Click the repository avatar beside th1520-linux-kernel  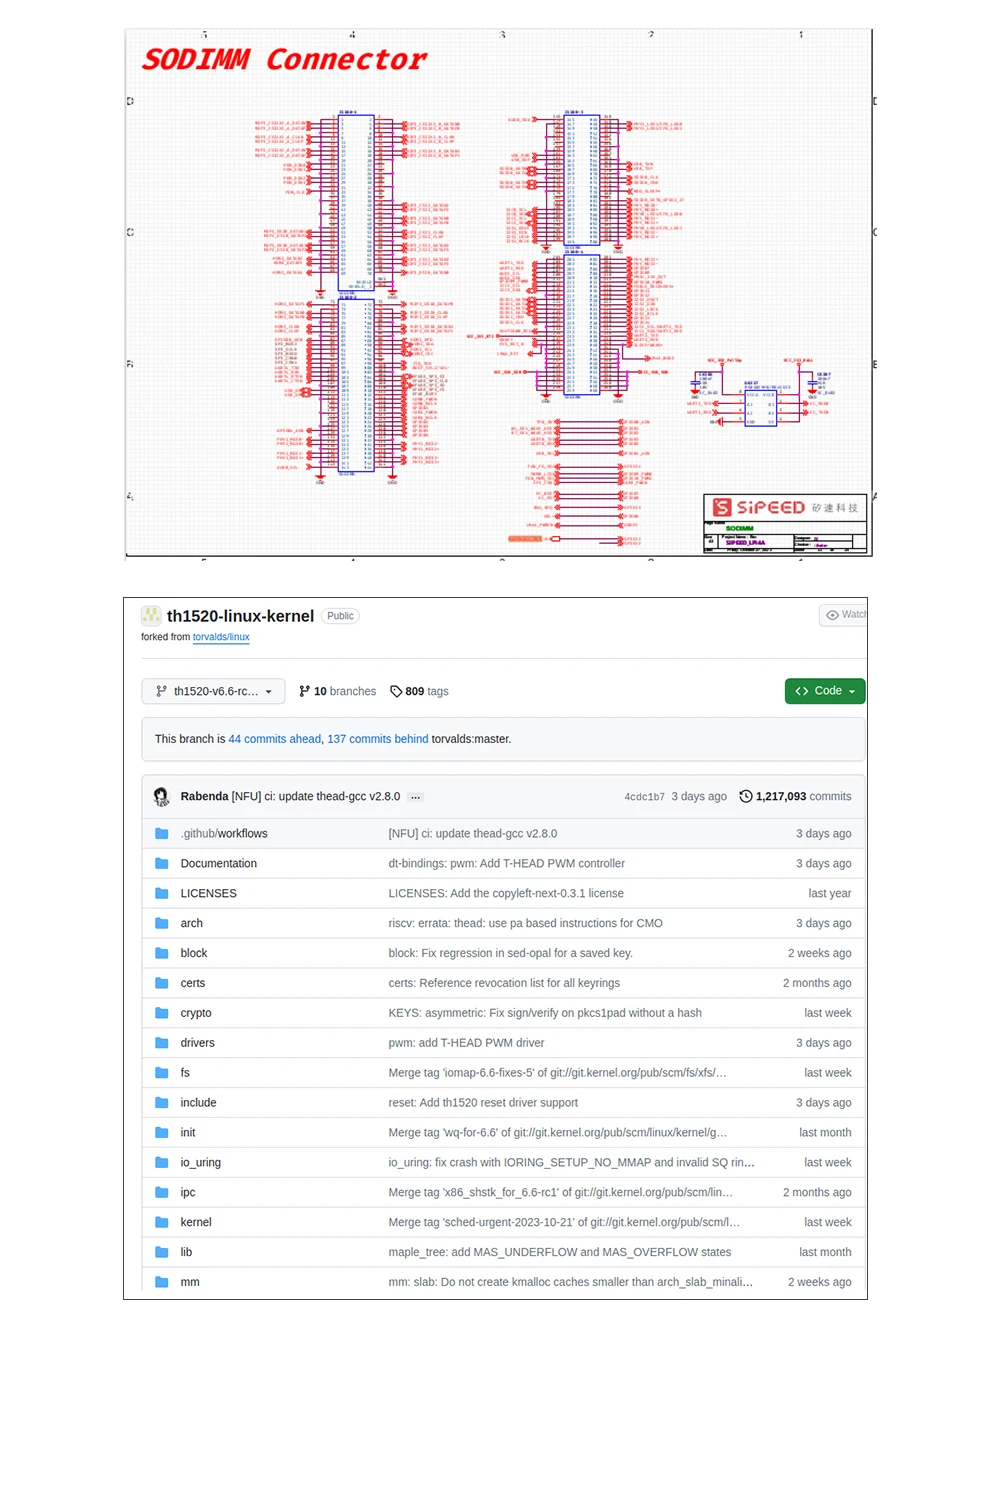pos(151,616)
